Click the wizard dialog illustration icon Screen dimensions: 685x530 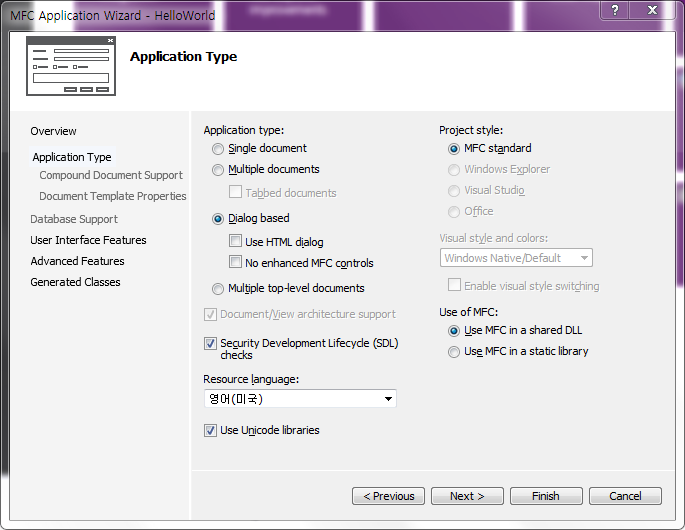click(x=71, y=66)
